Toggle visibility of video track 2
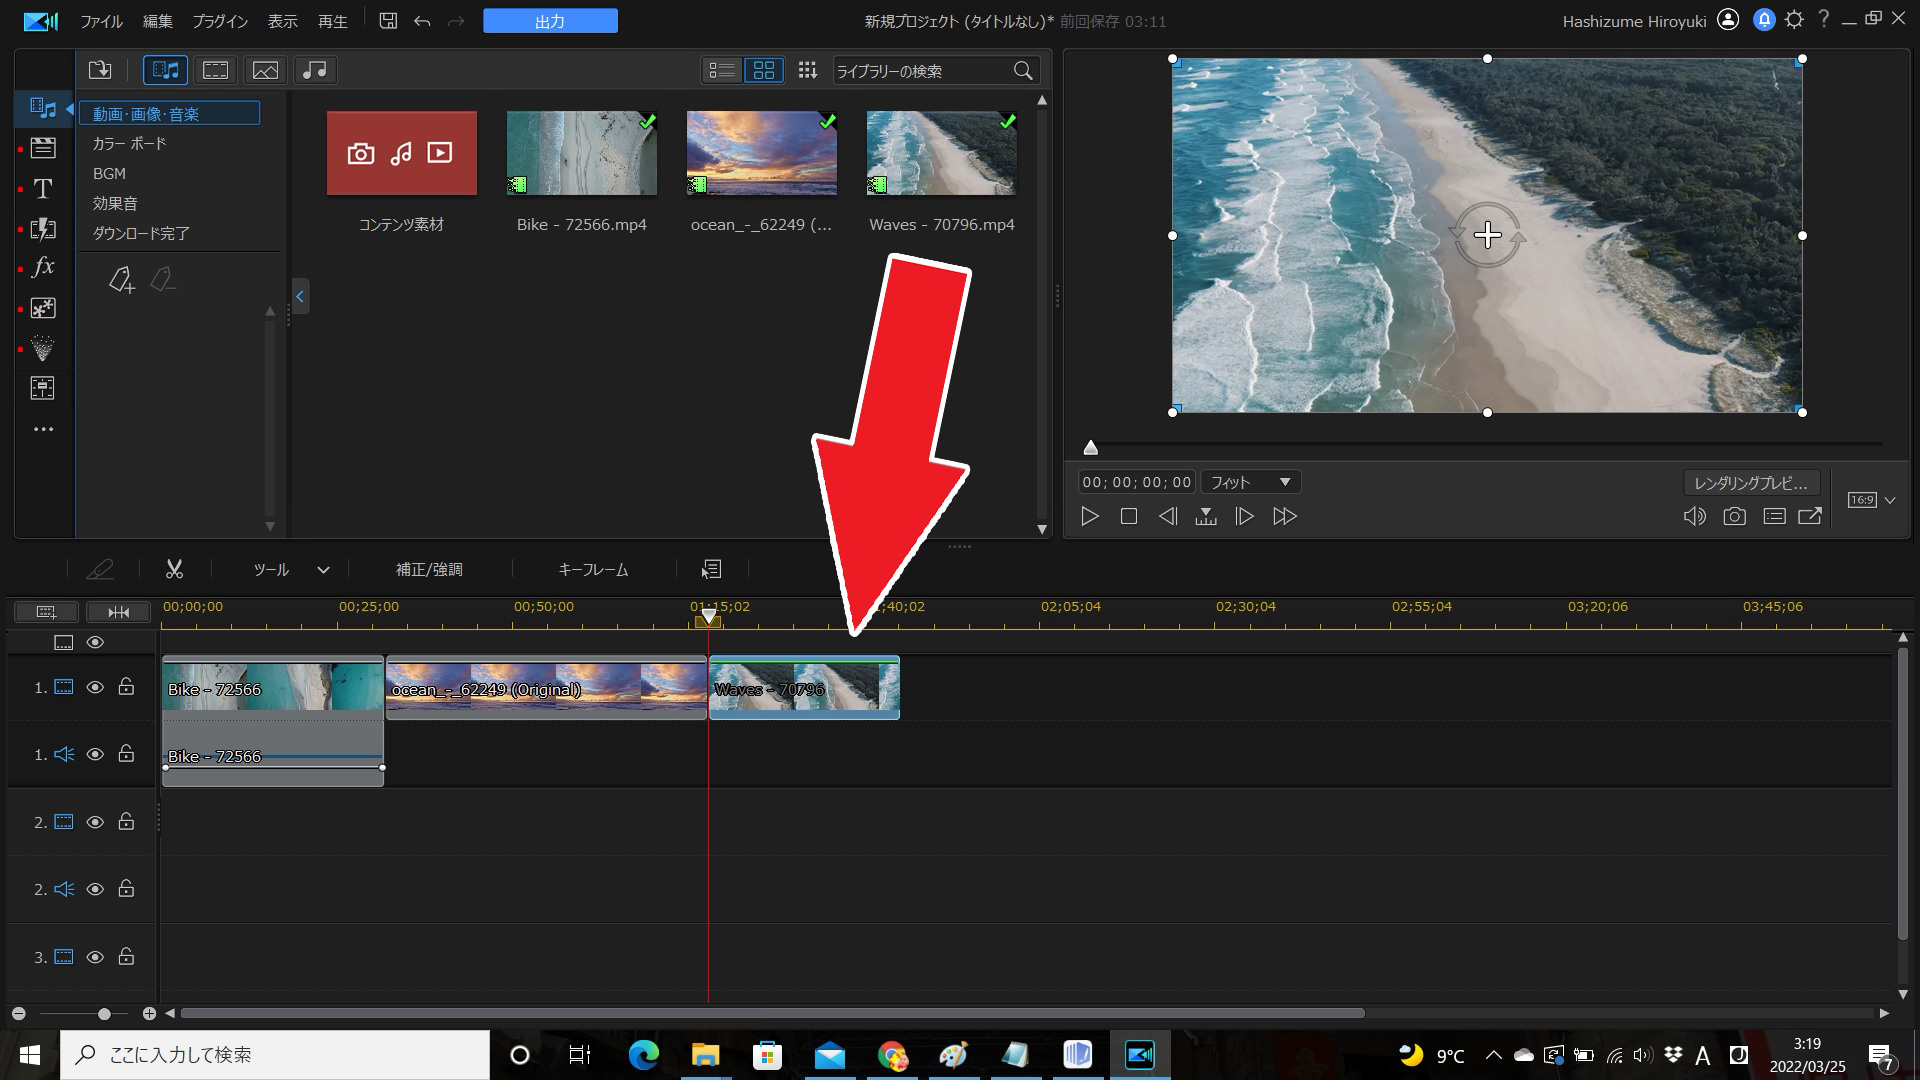Viewport: 1920px width, 1080px height. pyautogui.click(x=95, y=822)
